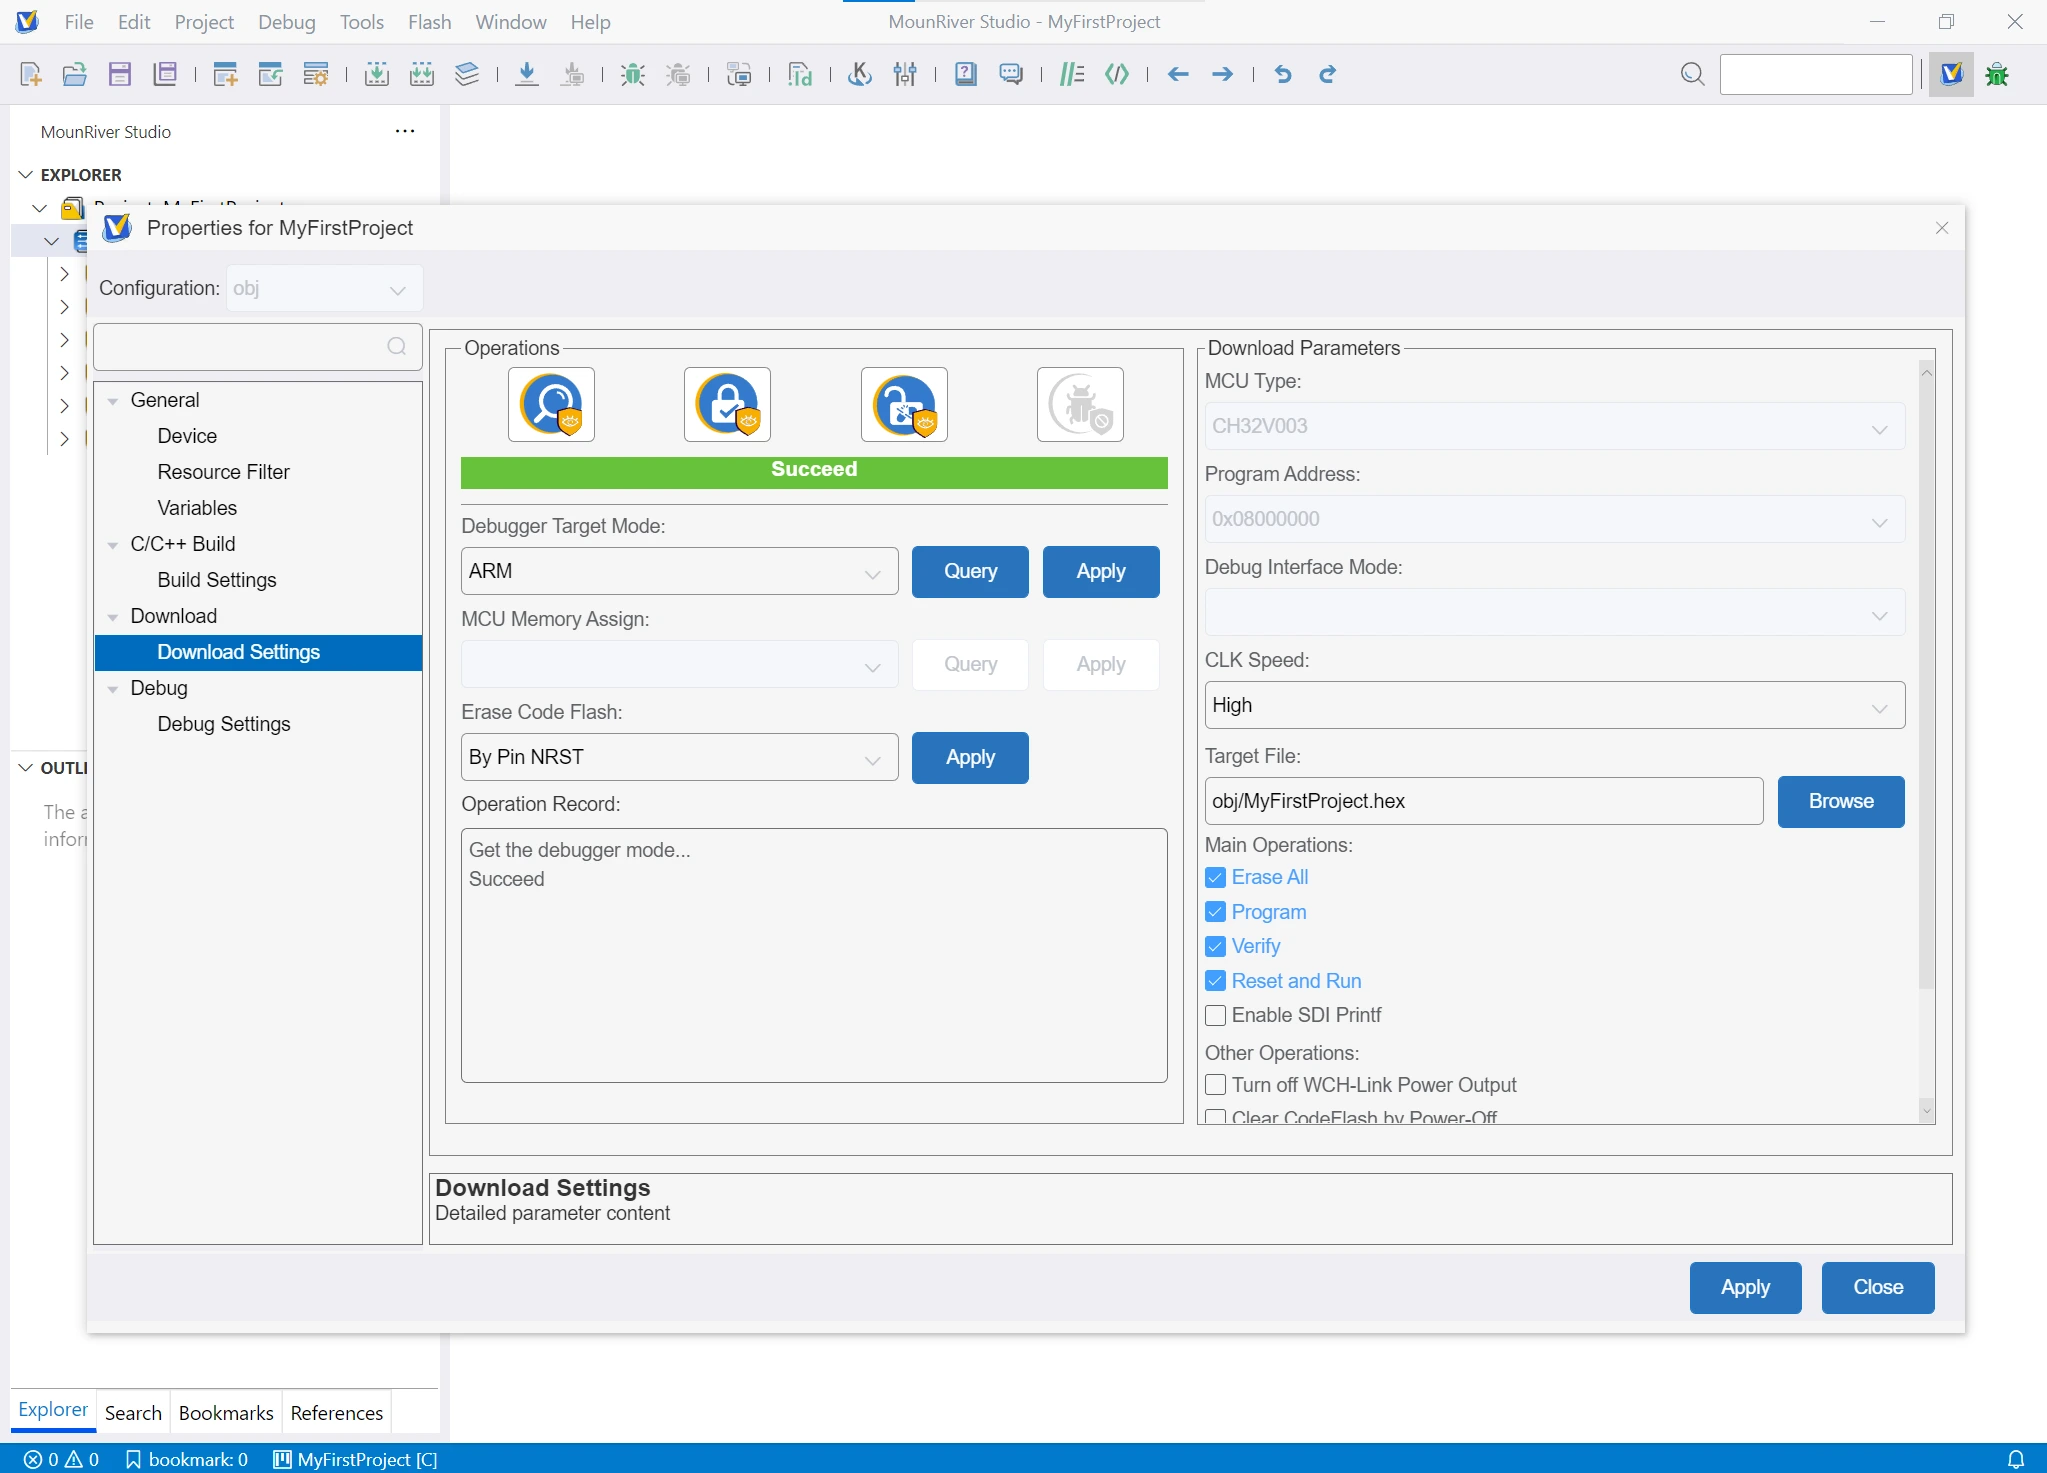Enable the SDI Printf checkbox

point(1216,1016)
